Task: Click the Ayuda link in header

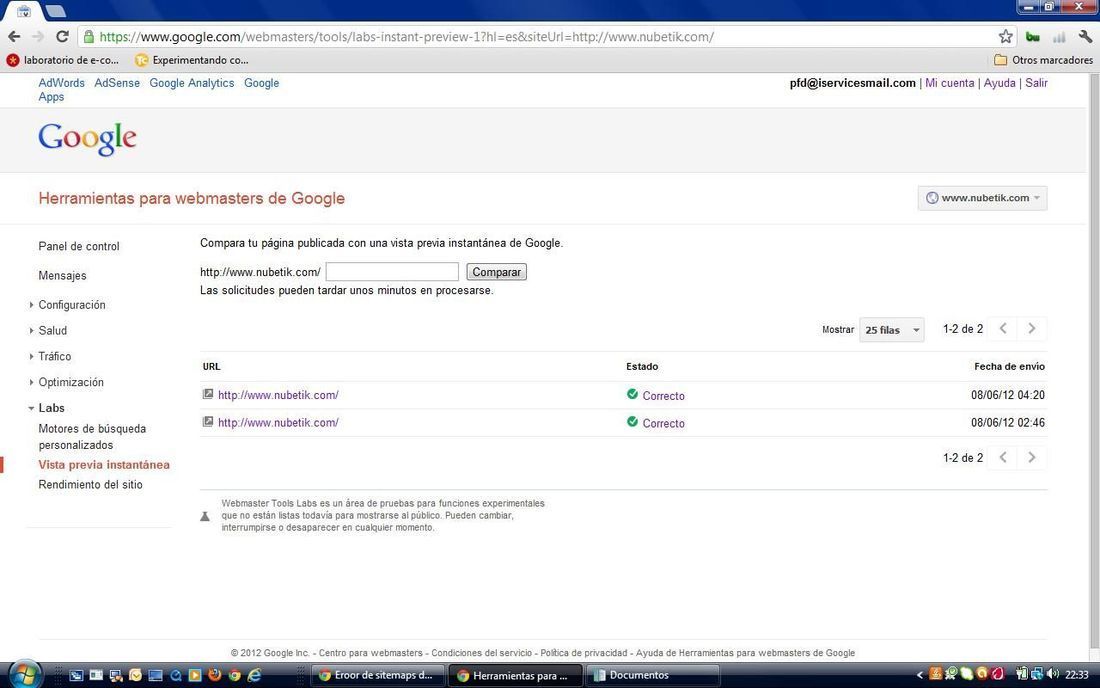Action: coord(1000,83)
